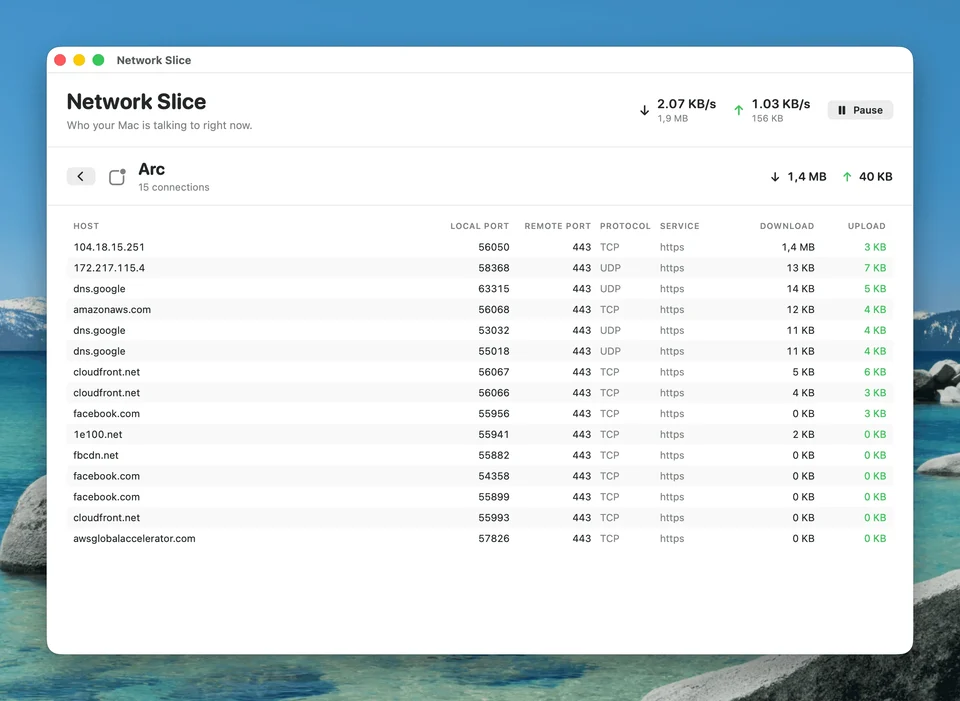
Task: Click the 2.07 KB/s download rate
Action: click(x=686, y=104)
